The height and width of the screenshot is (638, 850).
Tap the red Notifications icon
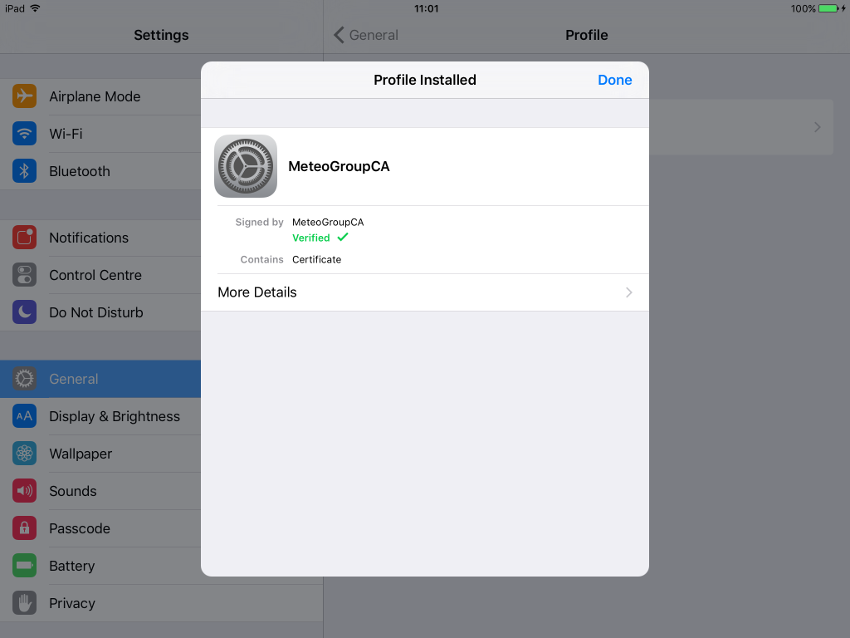tap(25, 238)
